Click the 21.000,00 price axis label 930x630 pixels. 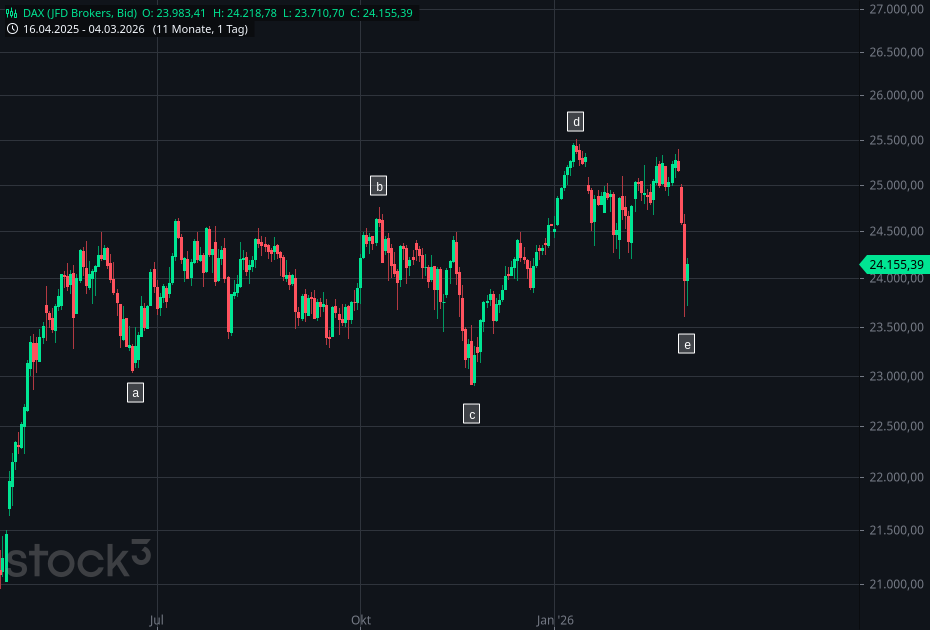(x=895, y=584)
